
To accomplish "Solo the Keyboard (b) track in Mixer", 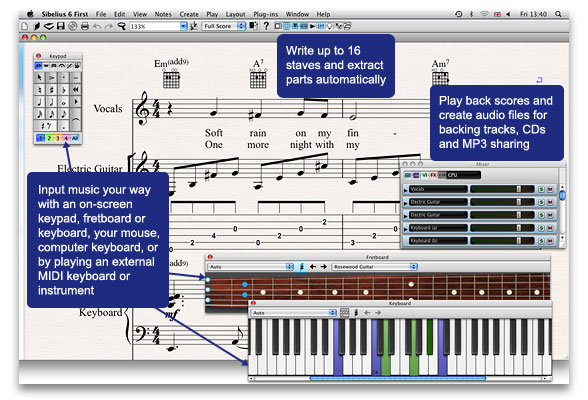I will [541, 241].
